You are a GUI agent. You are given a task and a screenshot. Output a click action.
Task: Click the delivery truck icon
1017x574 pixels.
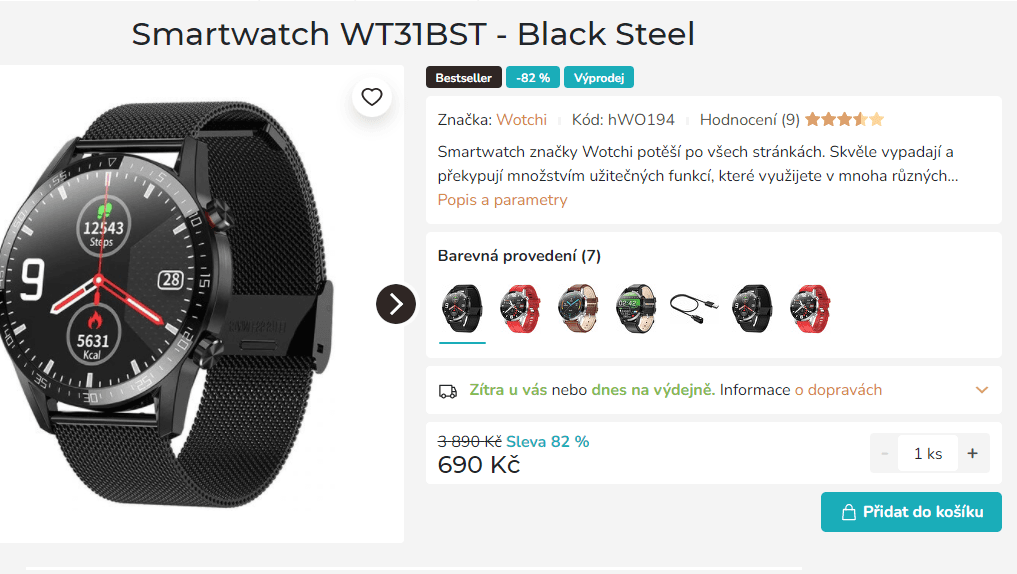tap(448, 391)
